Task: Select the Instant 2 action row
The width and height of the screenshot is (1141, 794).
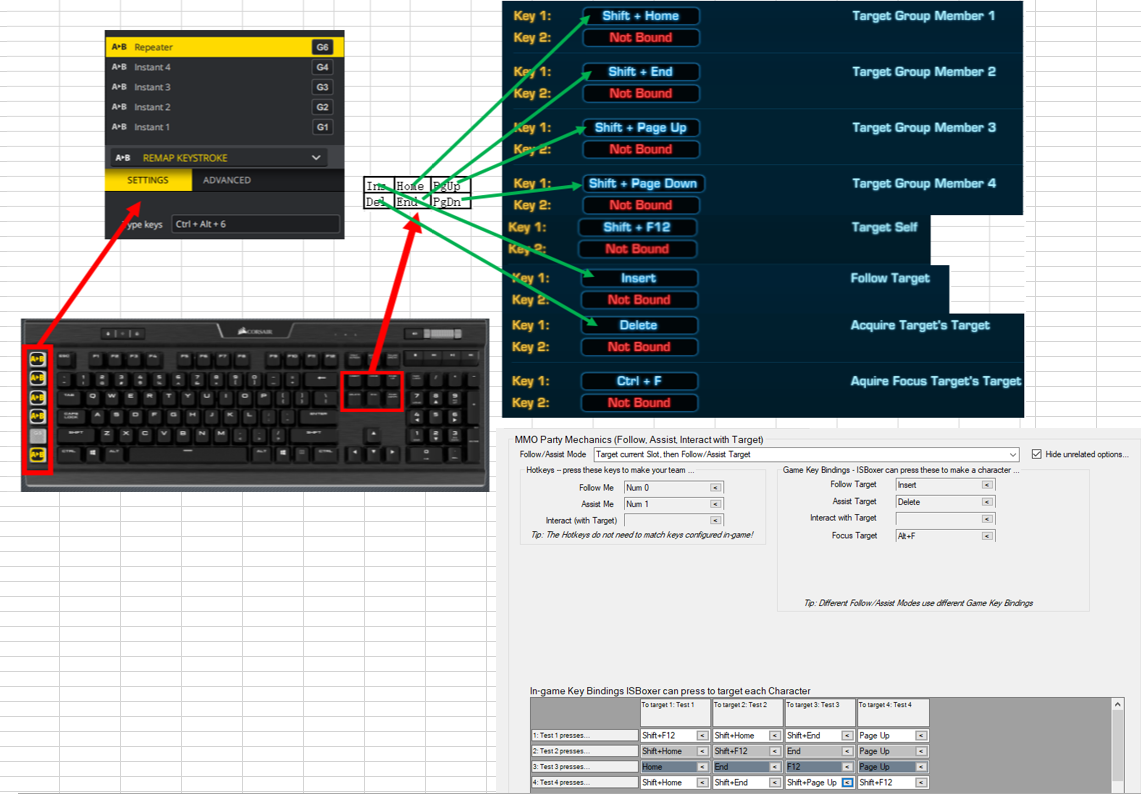Action: click(x=224, y=107)
